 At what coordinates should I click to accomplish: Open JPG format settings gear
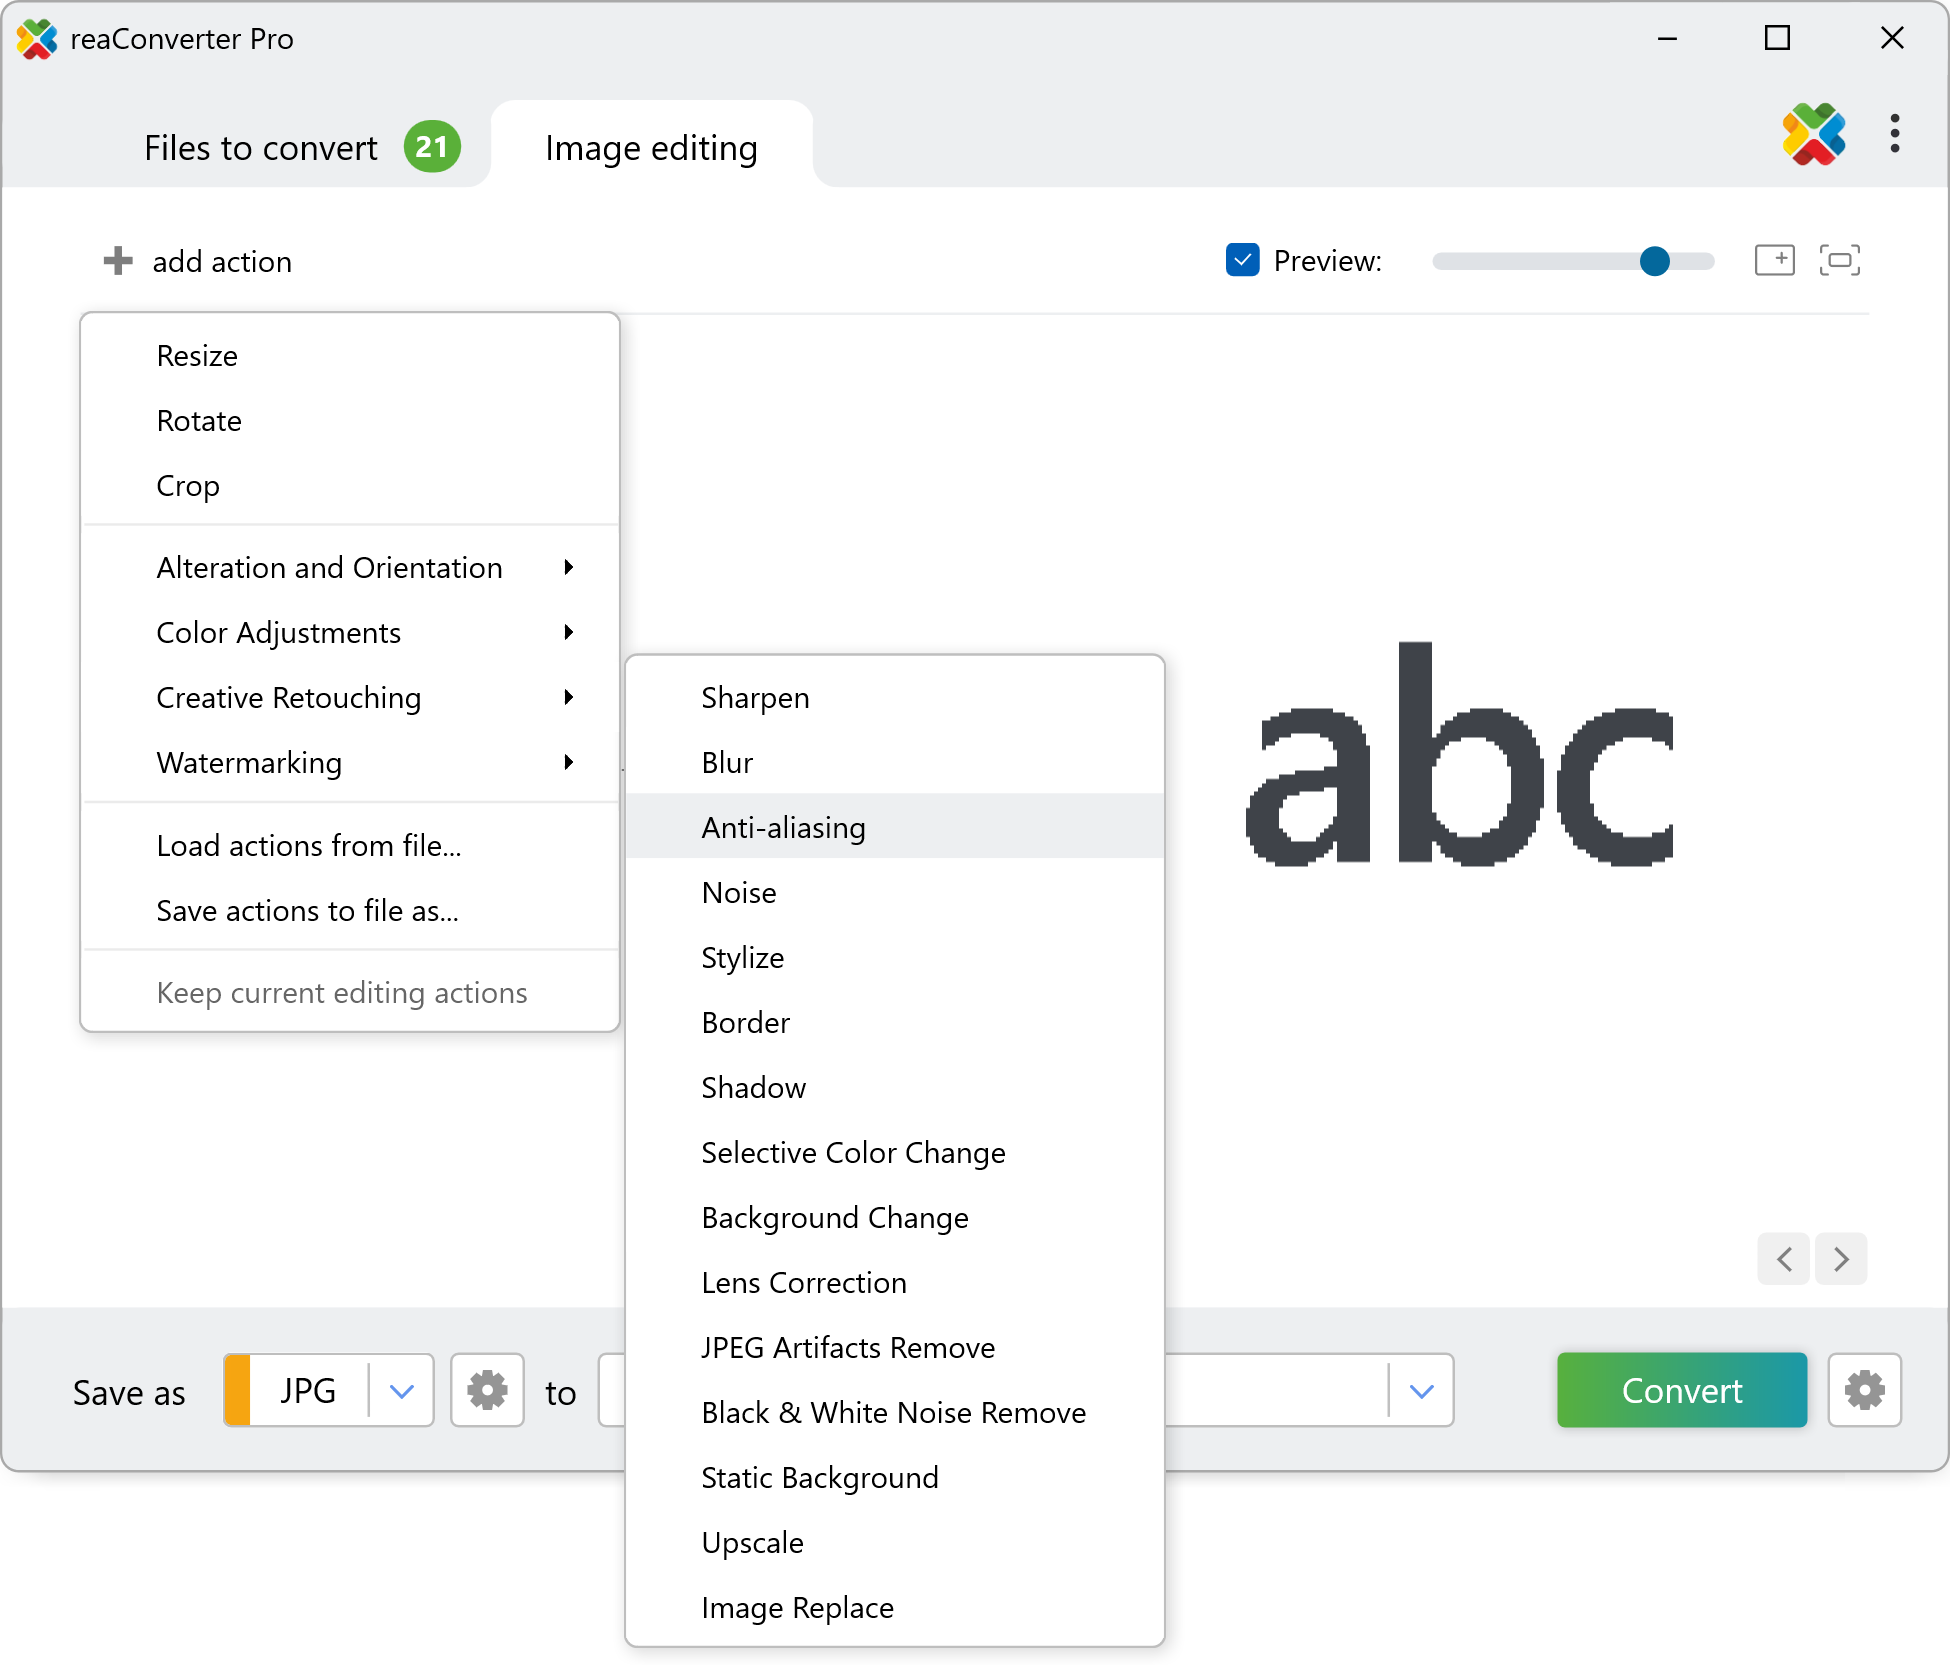pyautogui.click(x=487, y=1390)
